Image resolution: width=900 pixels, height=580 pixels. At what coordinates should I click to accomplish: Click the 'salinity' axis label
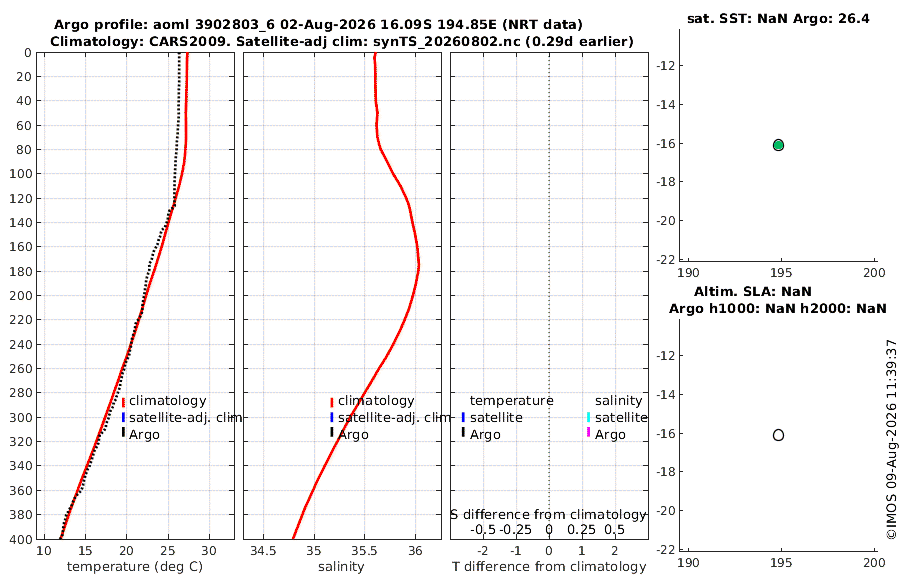point(341,567)
